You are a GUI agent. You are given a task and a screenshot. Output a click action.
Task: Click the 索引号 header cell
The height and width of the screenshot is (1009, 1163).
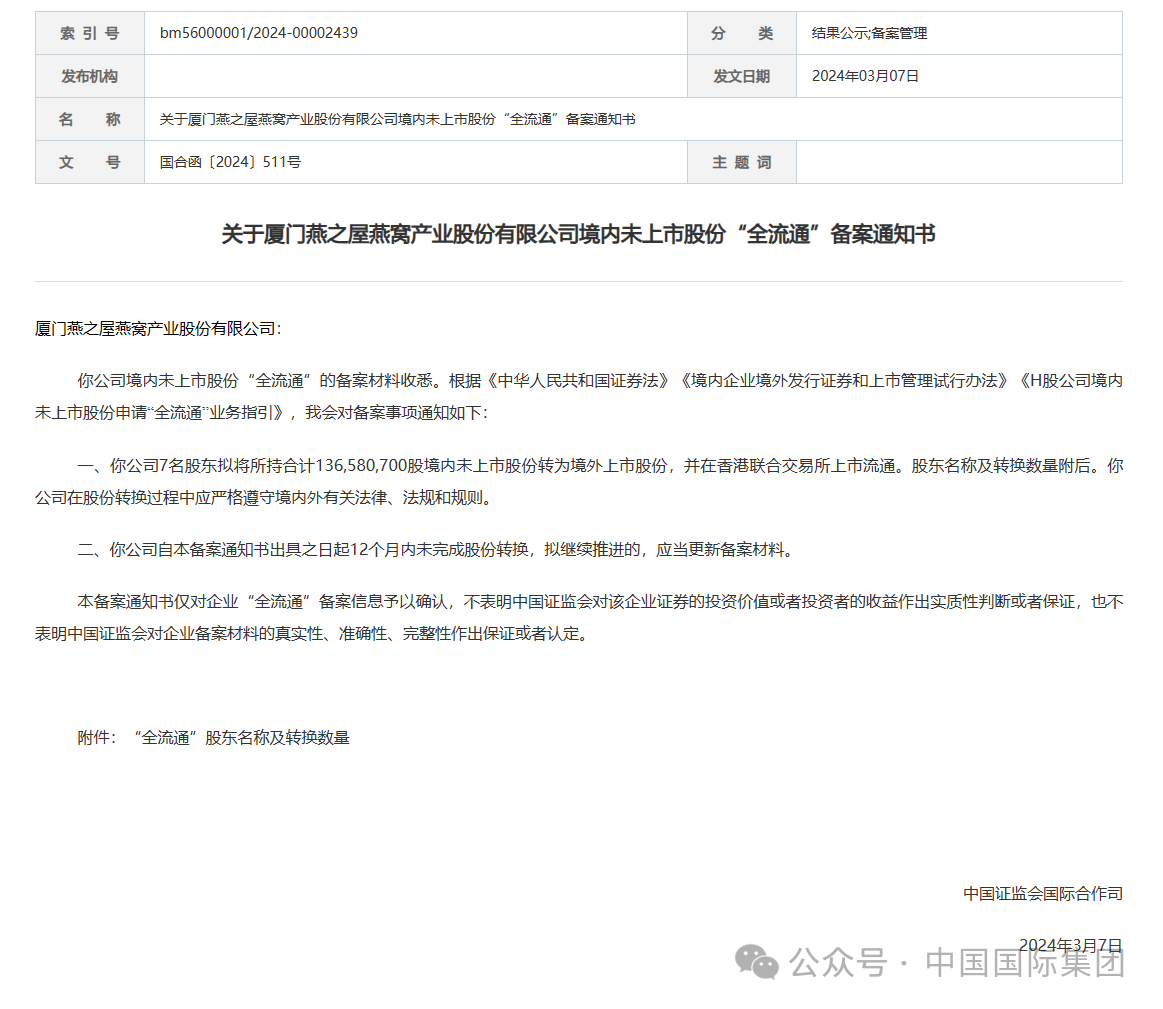90,33
